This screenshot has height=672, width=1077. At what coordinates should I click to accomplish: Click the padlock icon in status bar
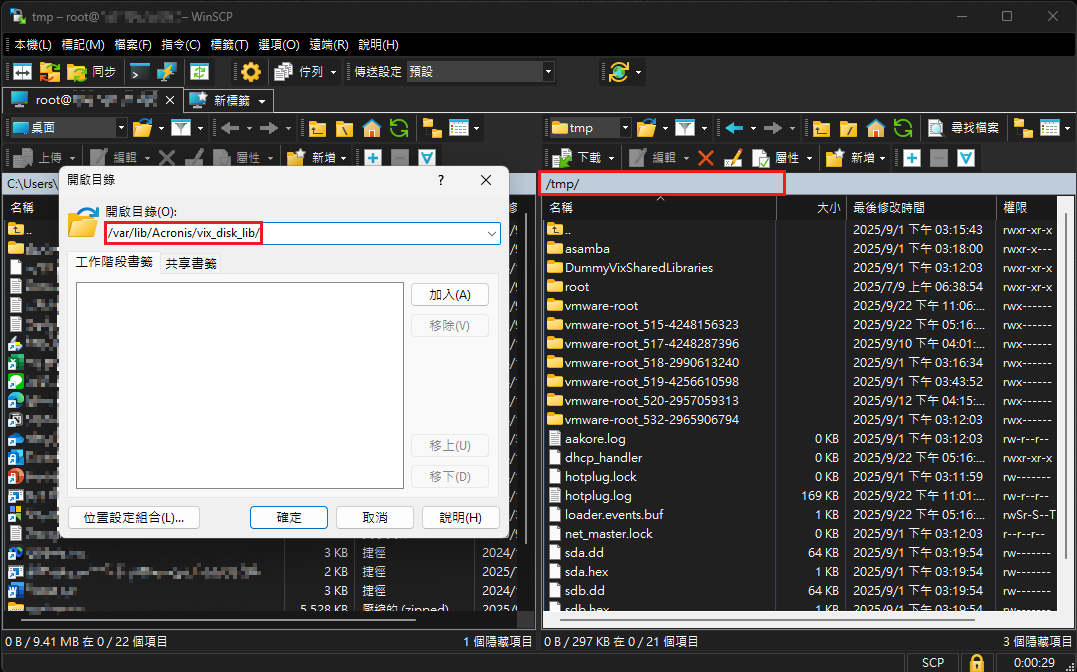[976, 663]
